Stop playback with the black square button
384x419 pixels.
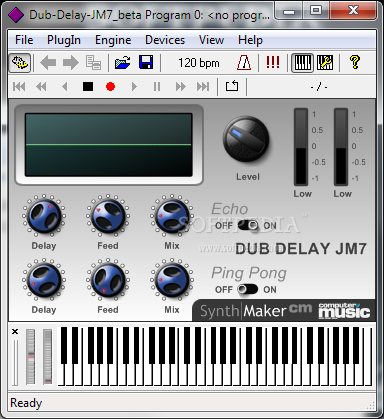[88, 87]
